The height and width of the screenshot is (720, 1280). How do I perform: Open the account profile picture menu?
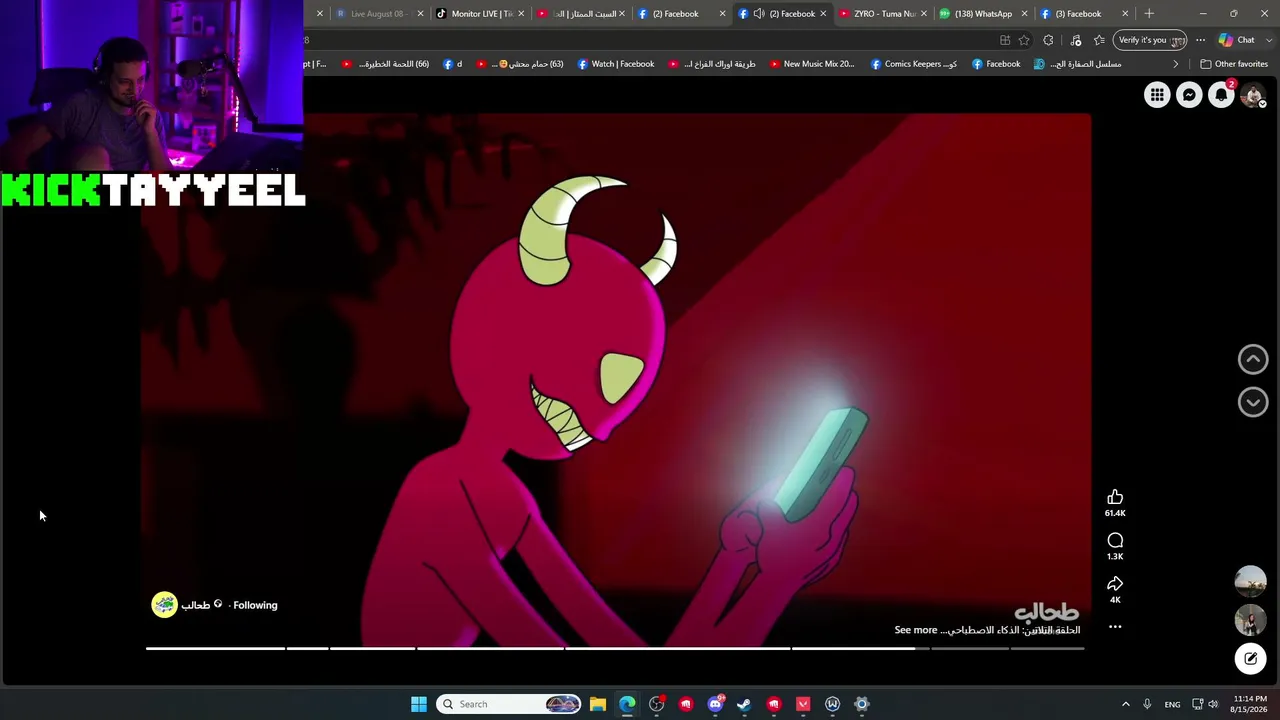pyautogui.click(x=1253, y=95)
